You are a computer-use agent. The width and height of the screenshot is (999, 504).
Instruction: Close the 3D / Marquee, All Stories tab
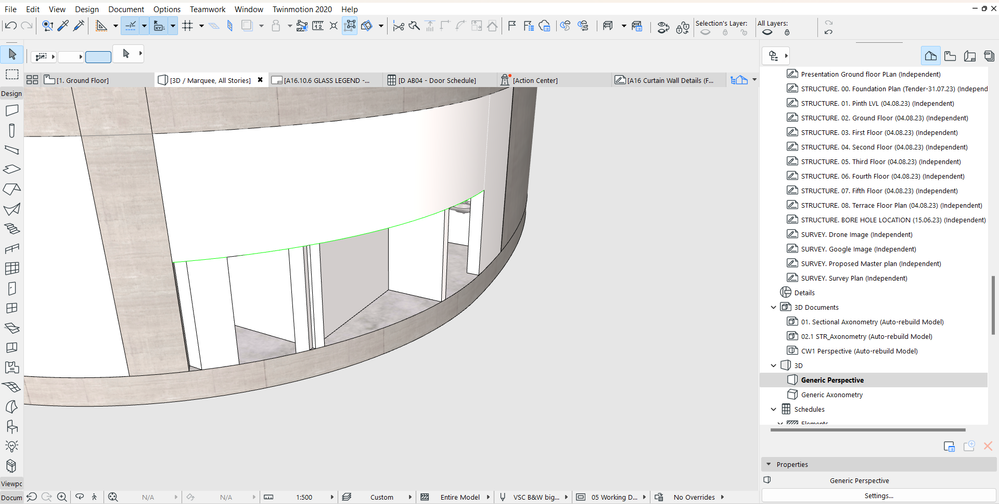tap(261, 80)
